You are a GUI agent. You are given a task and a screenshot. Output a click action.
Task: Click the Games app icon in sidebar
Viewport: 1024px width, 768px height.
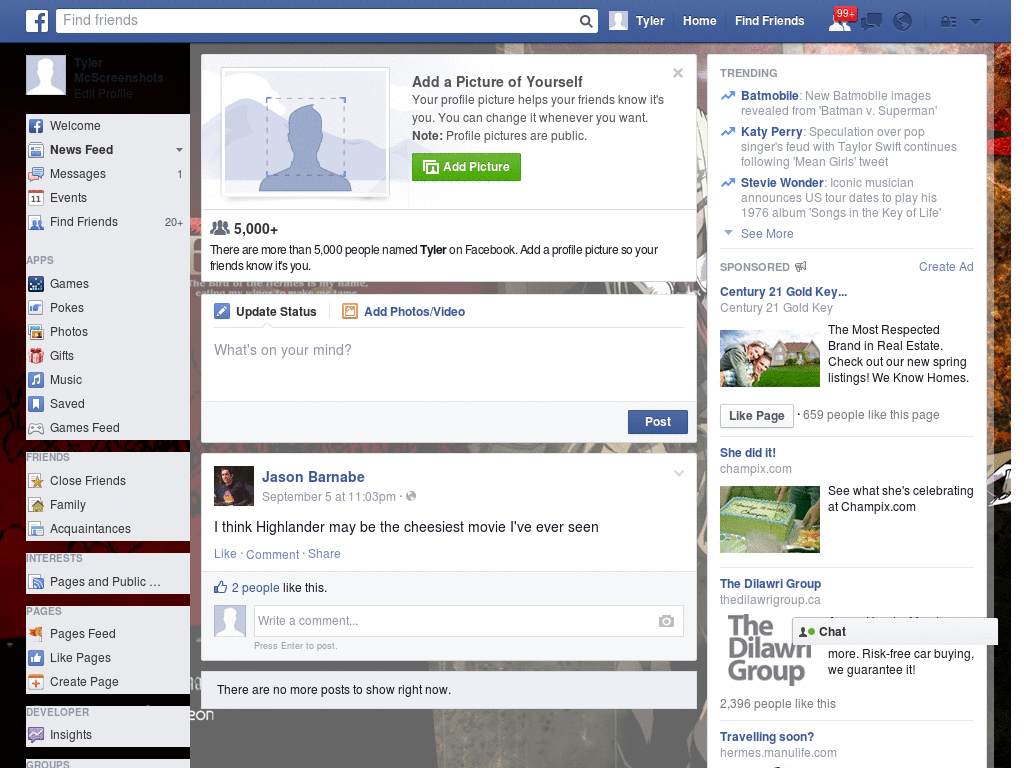(36, 284)
